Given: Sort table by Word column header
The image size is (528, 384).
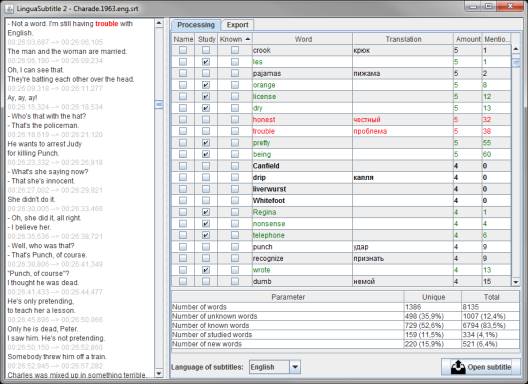Looking at the screenshot, I should pyautogui.click(x=303, y=39).
